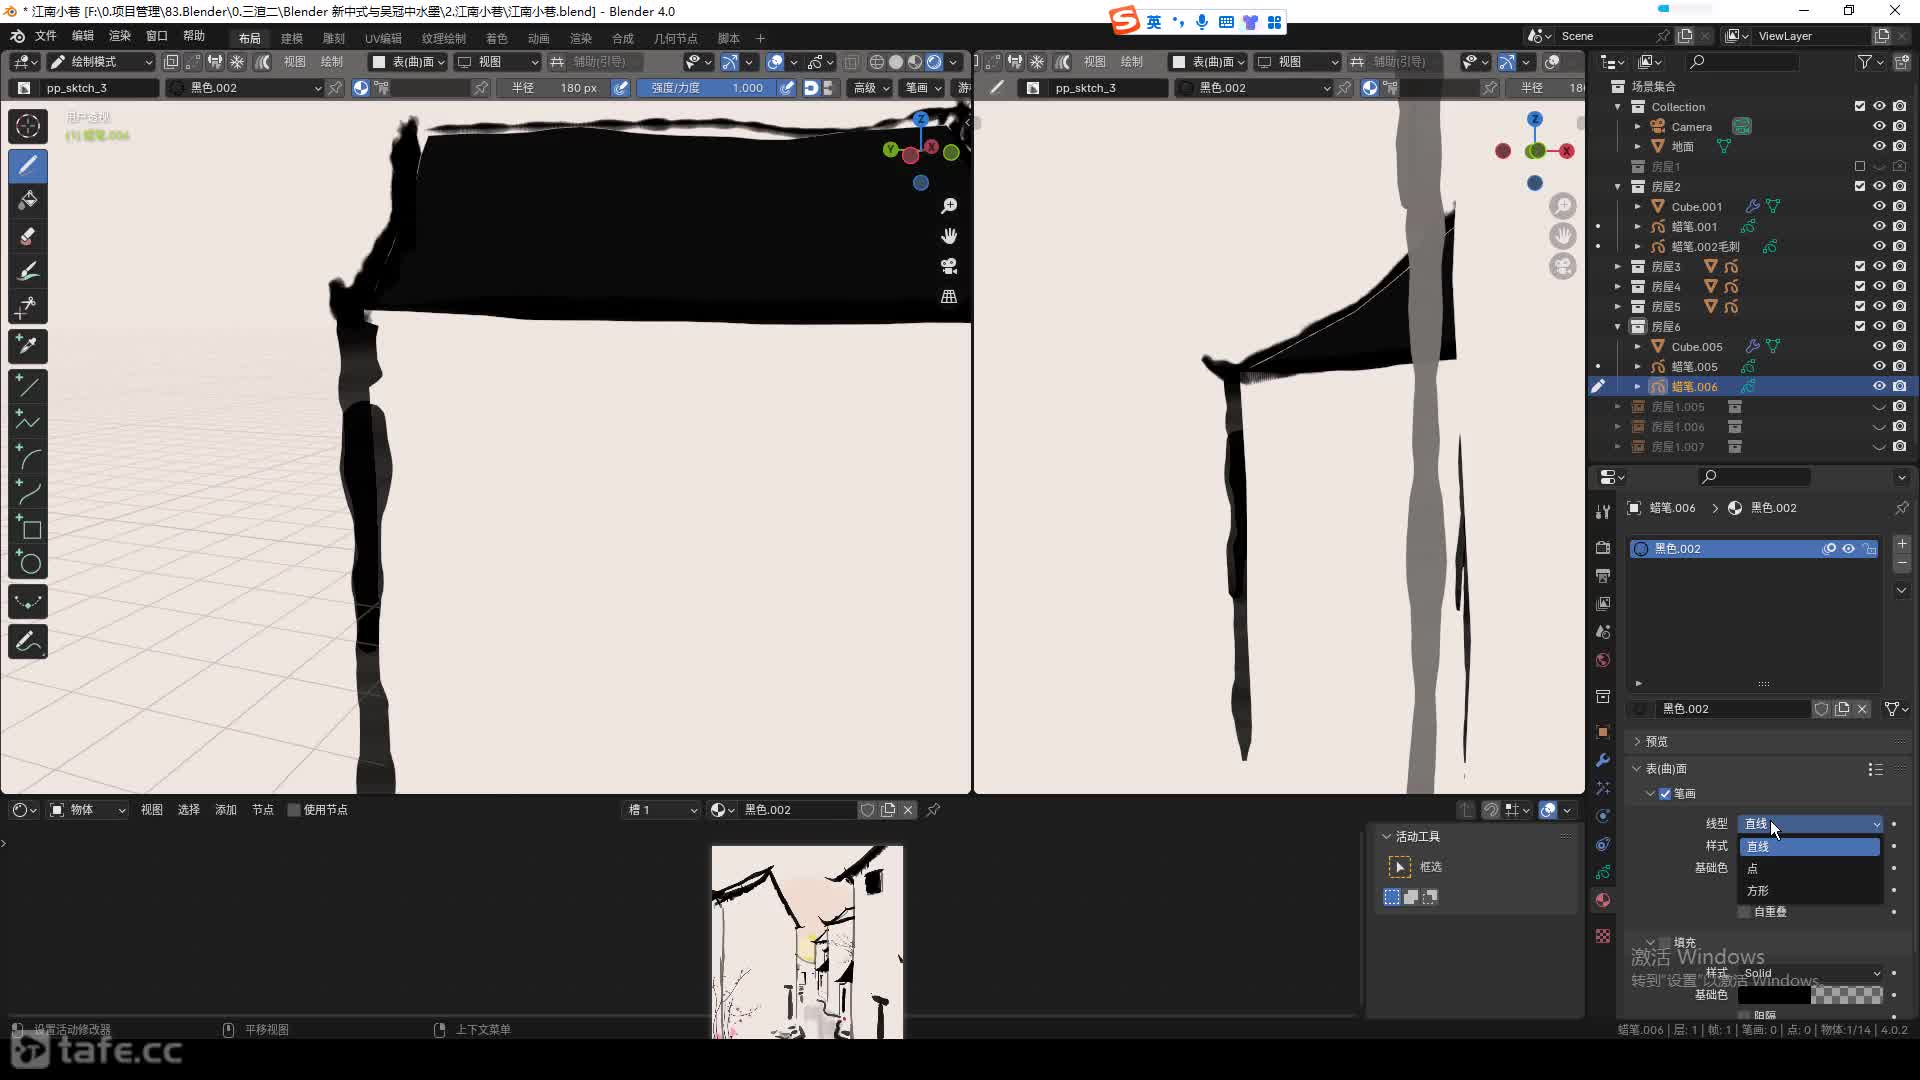
Task: Select the Tint tool
Action: point(28,271)
